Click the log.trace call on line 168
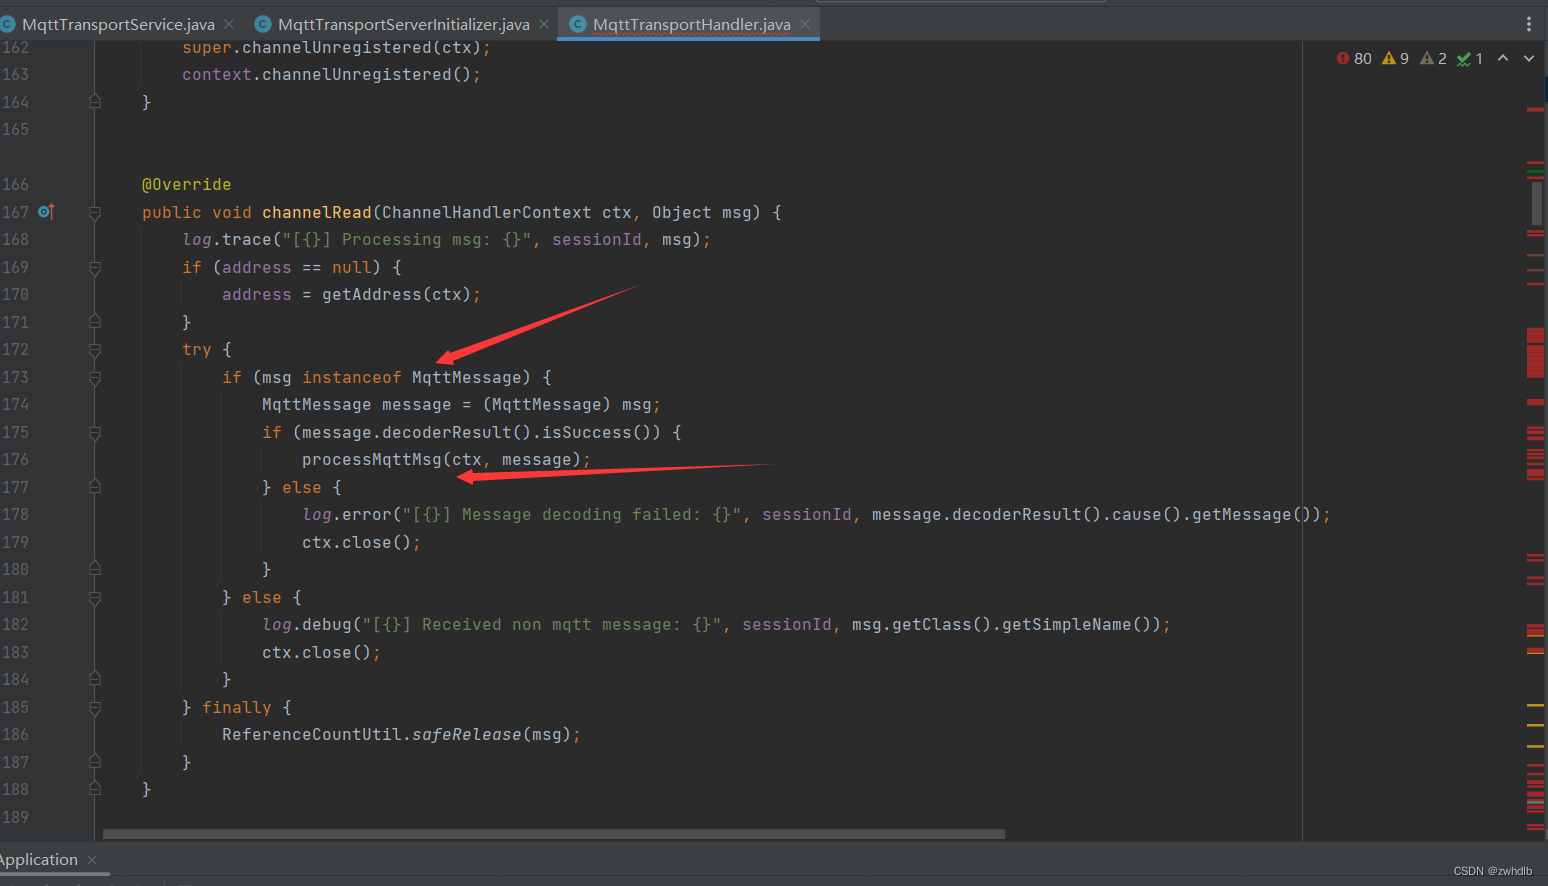 pos(227,240)
